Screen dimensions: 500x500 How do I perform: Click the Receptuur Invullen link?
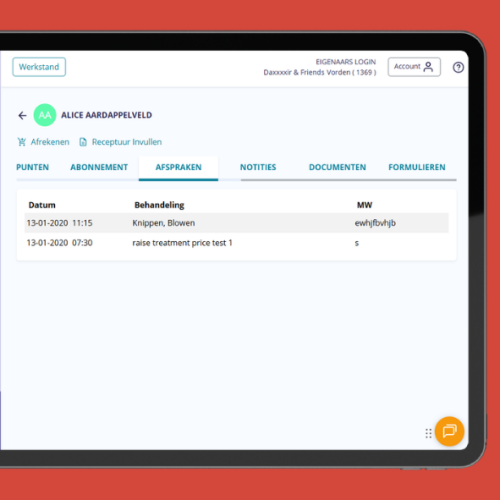pos(127,142)
